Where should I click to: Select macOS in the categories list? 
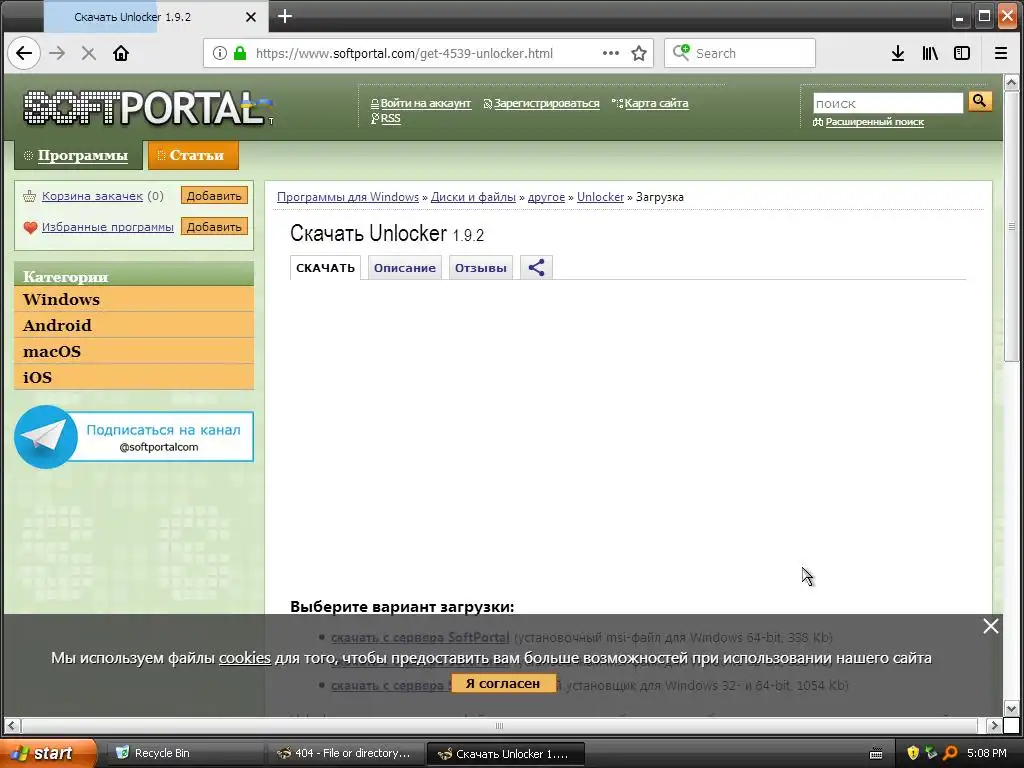134,351
